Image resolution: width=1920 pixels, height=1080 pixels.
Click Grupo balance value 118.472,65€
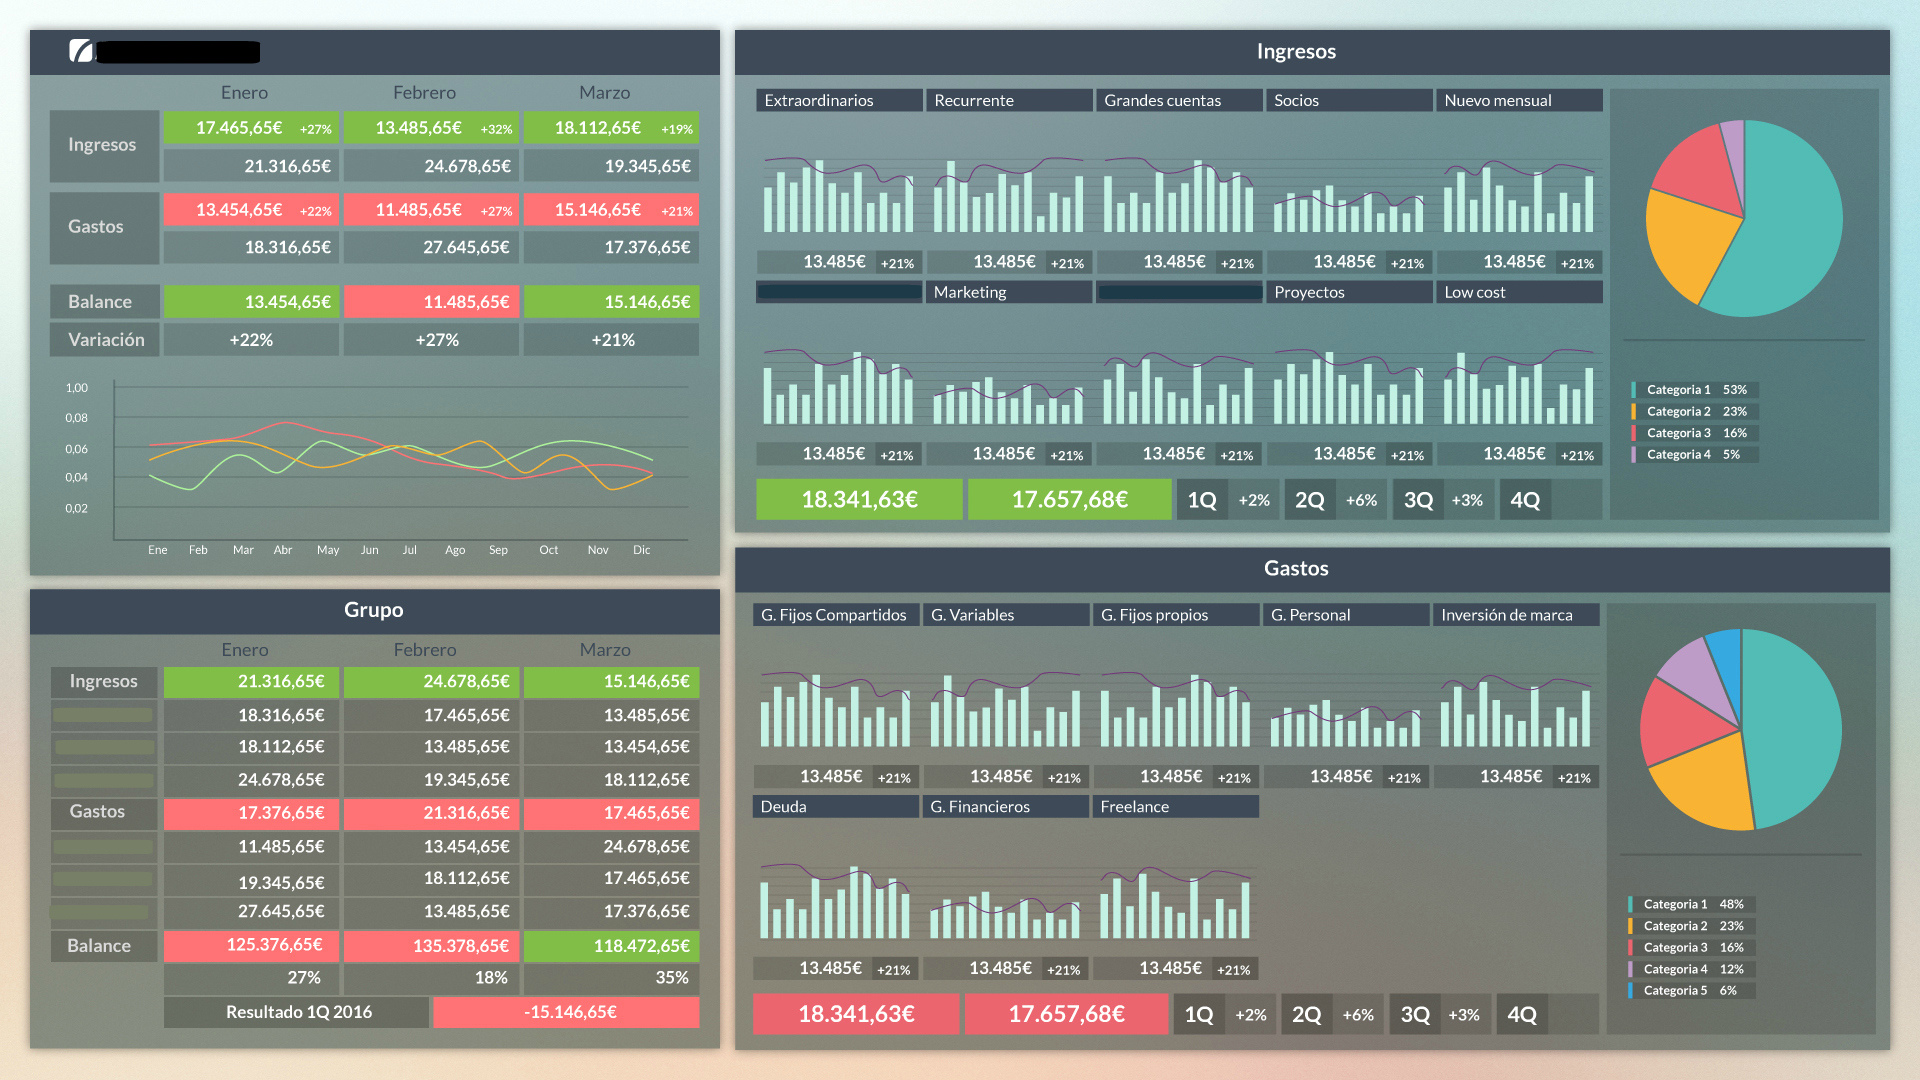[611, 945]
